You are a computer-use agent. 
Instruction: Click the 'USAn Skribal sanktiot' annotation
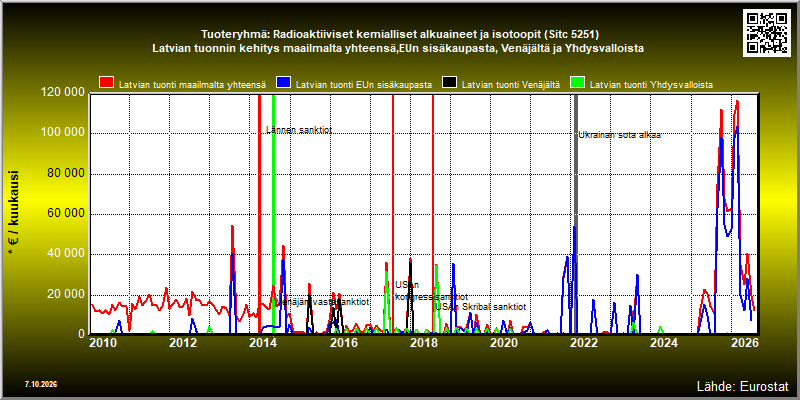point(481,307)
